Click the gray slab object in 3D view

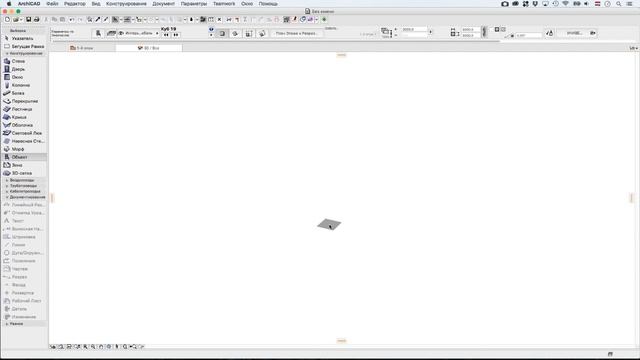(329, 224)
